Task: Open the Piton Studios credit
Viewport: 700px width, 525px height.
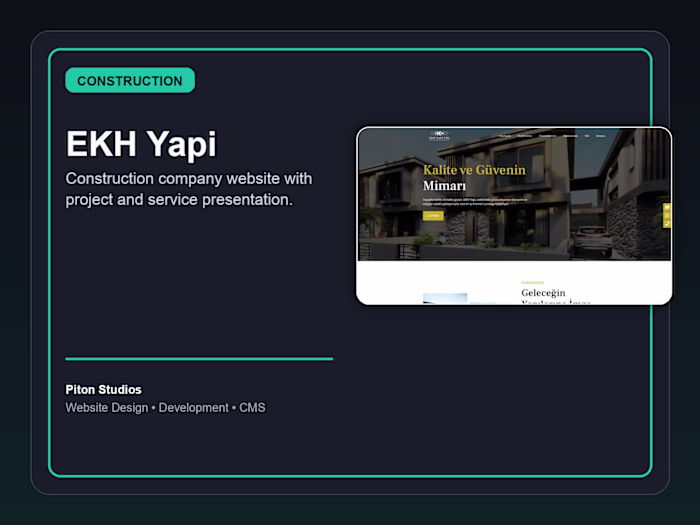Action: [104, 390]
